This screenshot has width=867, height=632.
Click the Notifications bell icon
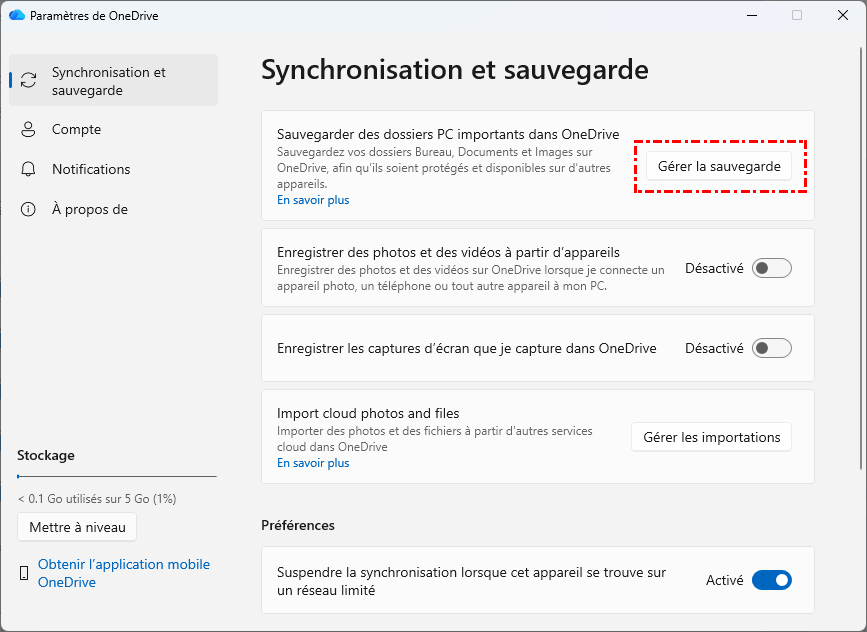[29, 170]
